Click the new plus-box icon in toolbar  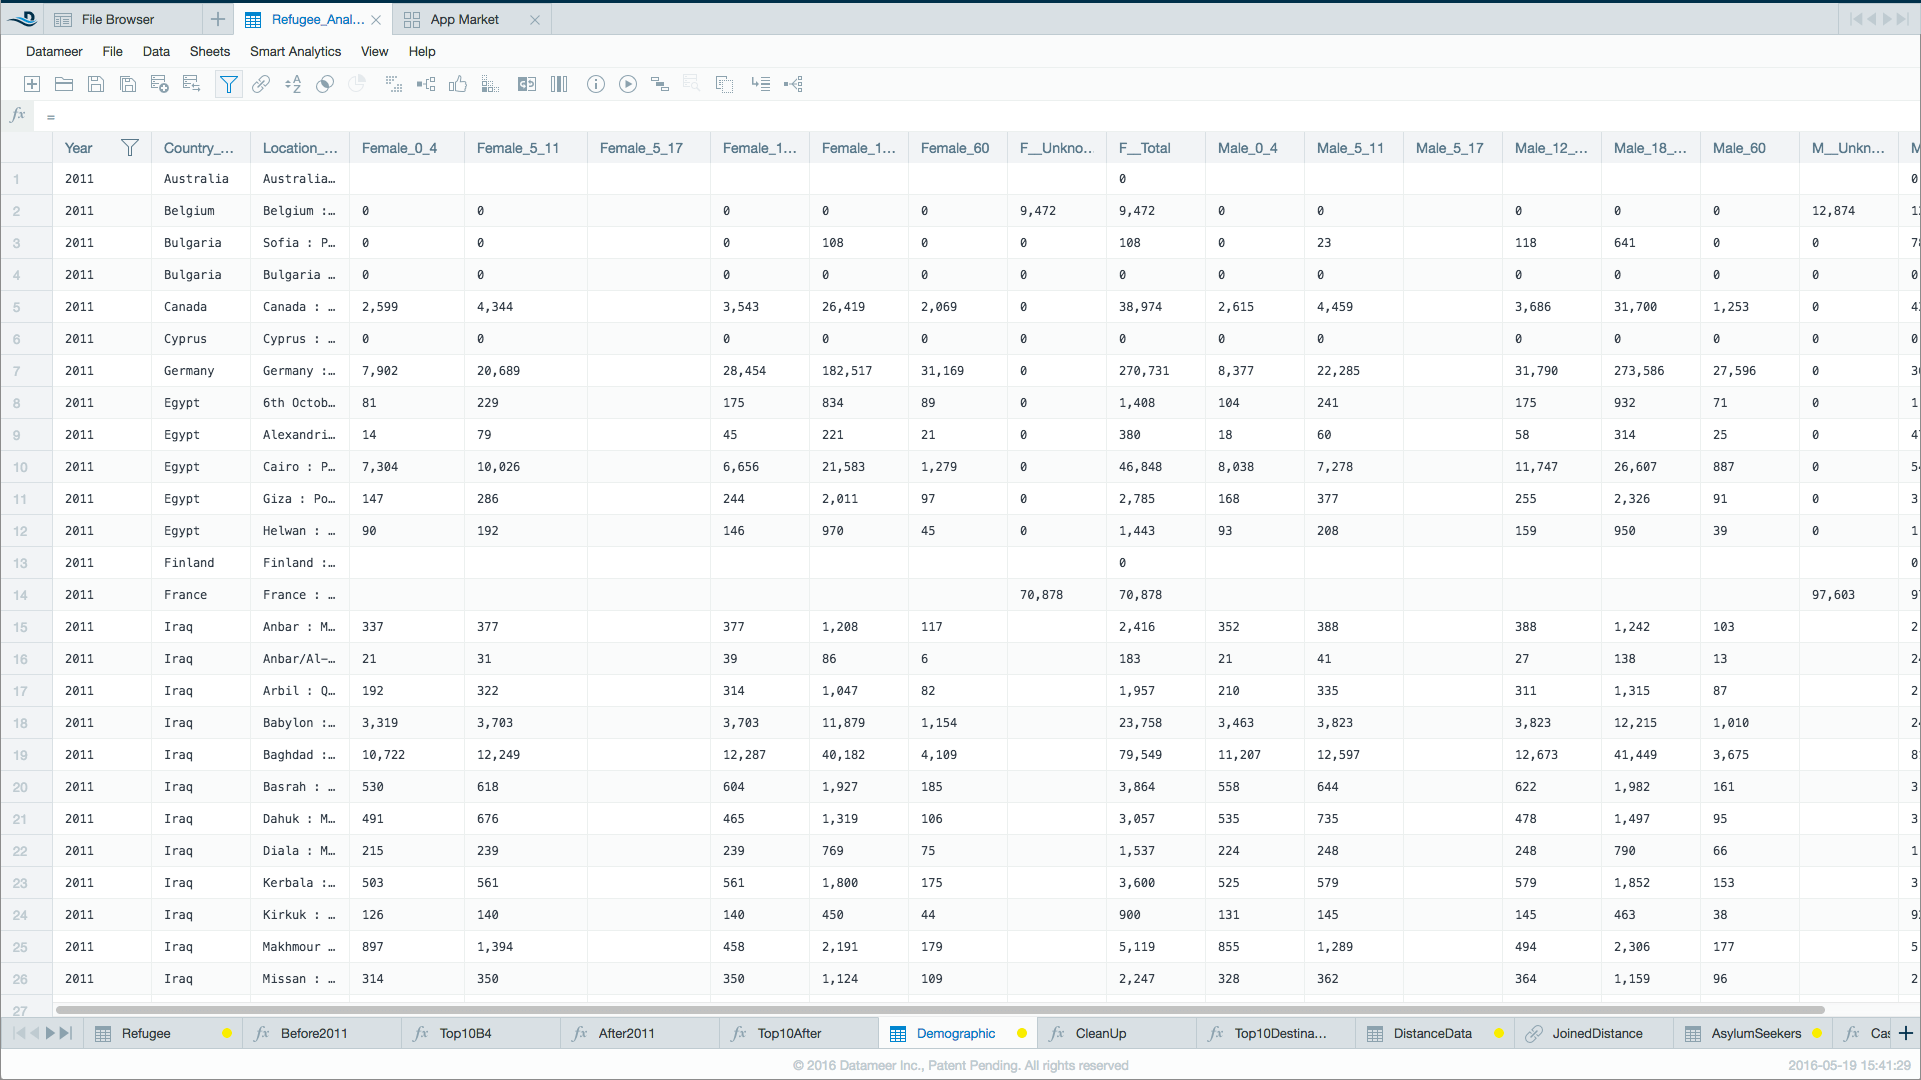click(x=32, y=84)
